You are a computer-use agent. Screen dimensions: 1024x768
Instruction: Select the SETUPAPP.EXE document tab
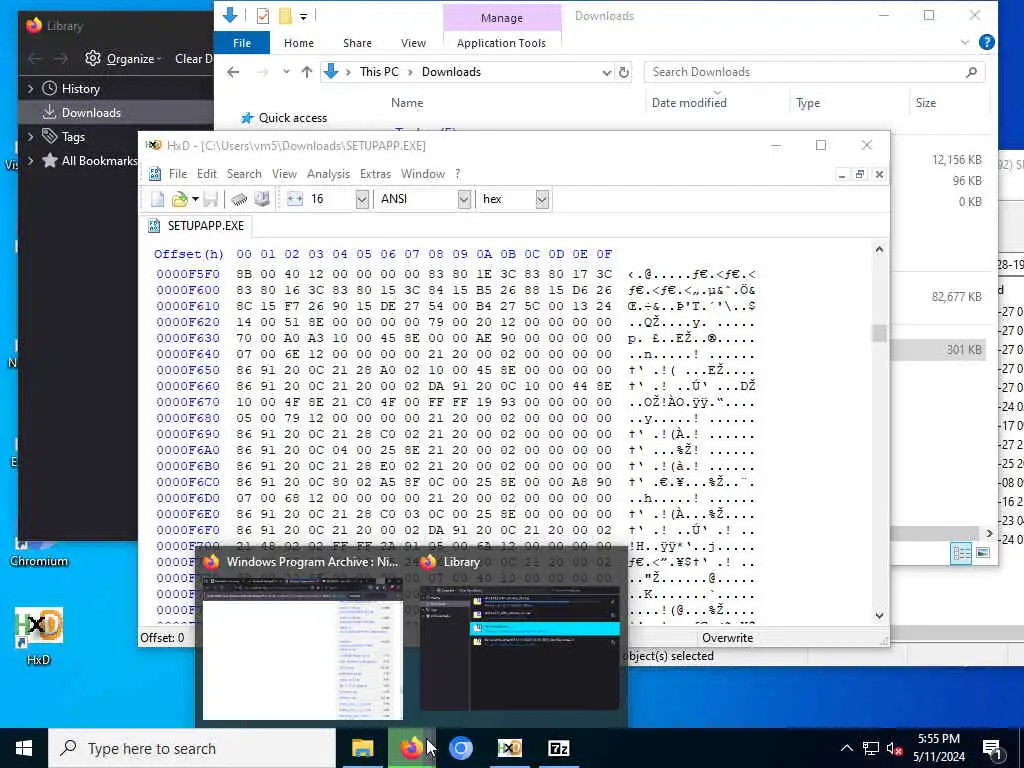pyautogui.click(x=197, y=226)
